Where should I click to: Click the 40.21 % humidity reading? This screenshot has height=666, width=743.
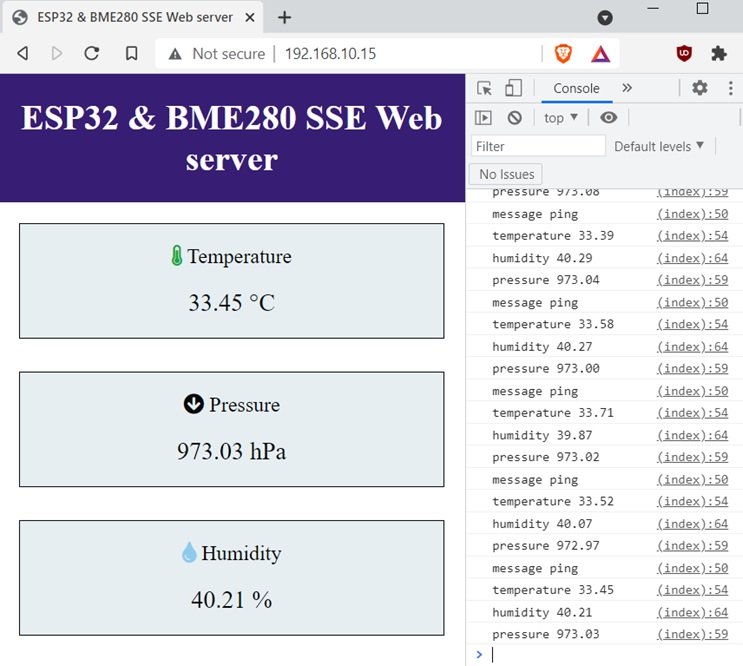tap(231, 600)
